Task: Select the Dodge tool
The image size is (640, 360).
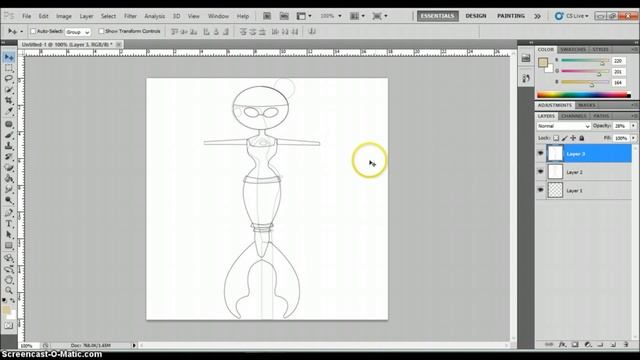Action: (9, 200)
